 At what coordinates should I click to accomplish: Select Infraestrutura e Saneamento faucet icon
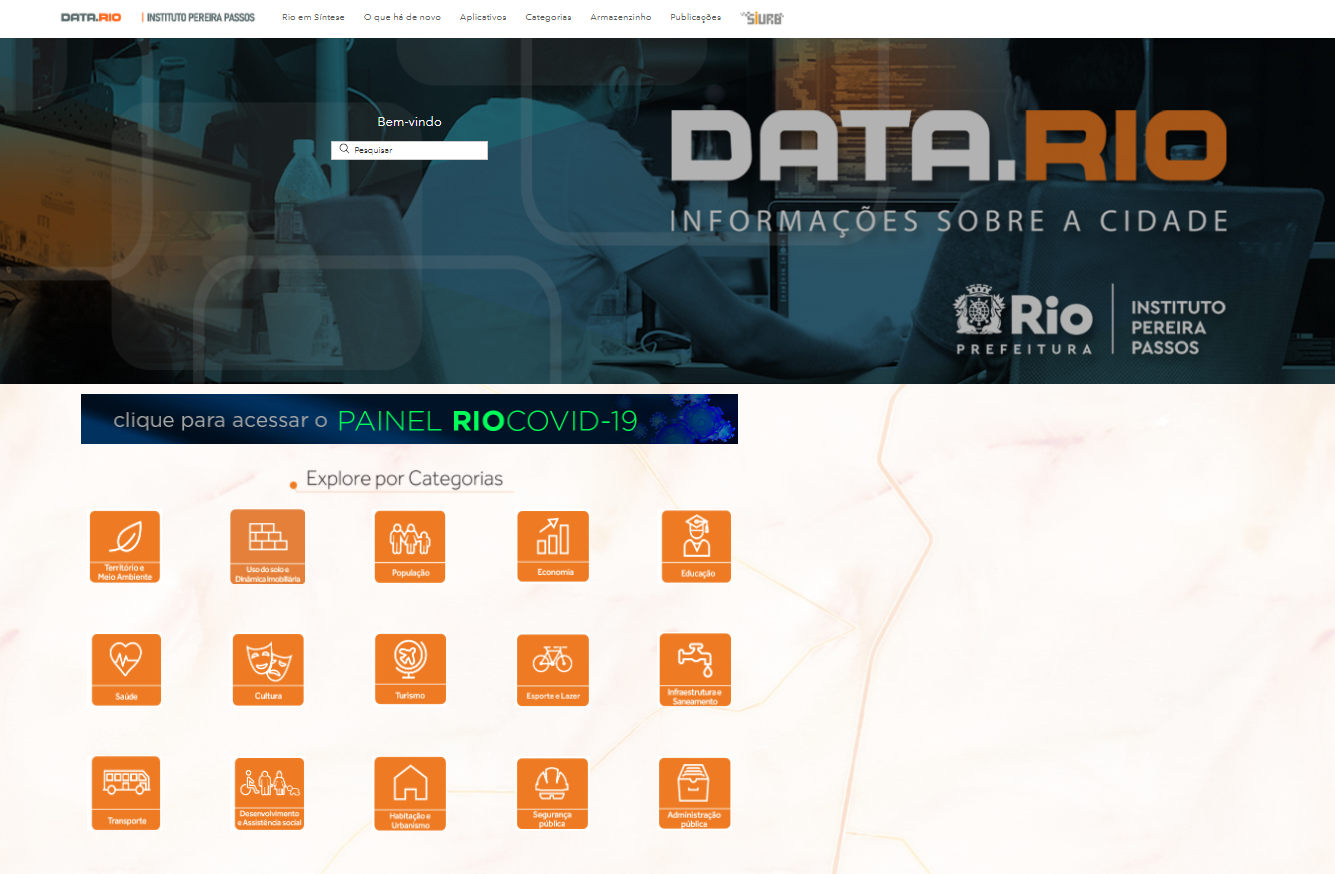coord(695,669)
